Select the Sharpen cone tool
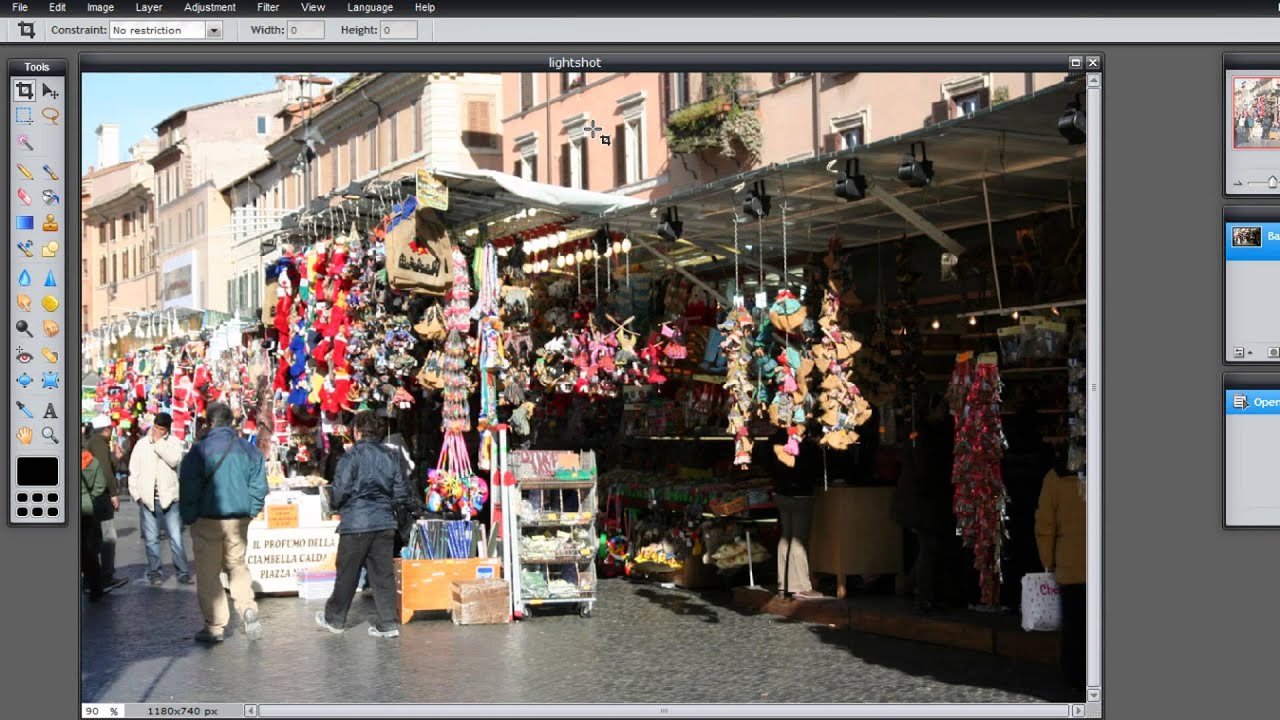This screenshot has height=720, width=1280. tap(50, 278)
